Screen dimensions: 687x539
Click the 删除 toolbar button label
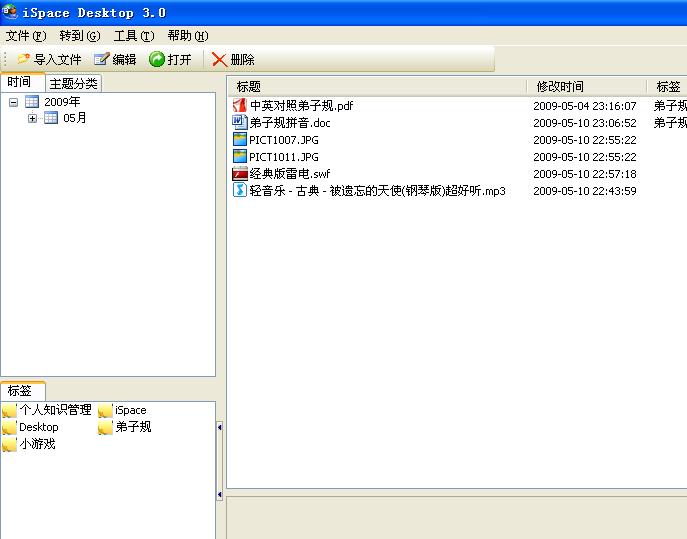tap(242, 59)
